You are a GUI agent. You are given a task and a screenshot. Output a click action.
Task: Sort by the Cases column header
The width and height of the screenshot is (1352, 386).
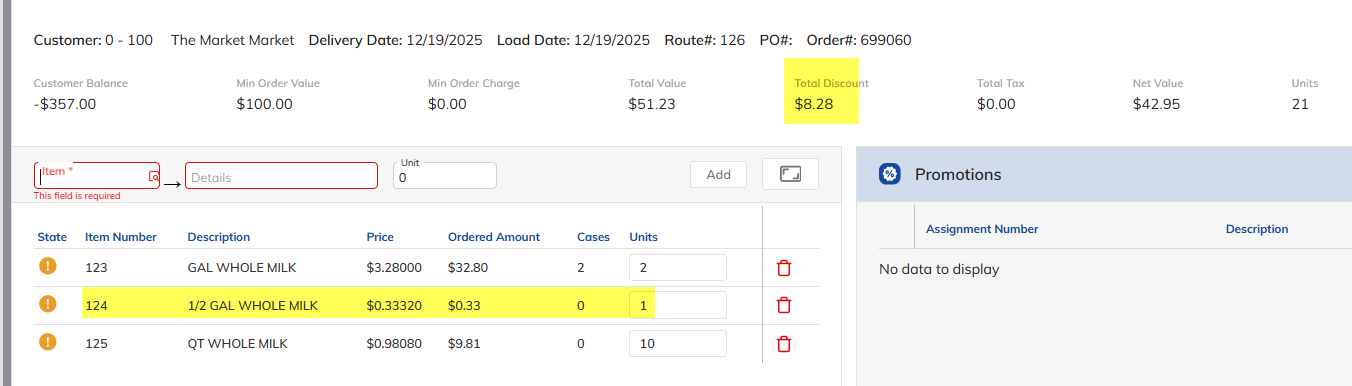click(594, 237)
